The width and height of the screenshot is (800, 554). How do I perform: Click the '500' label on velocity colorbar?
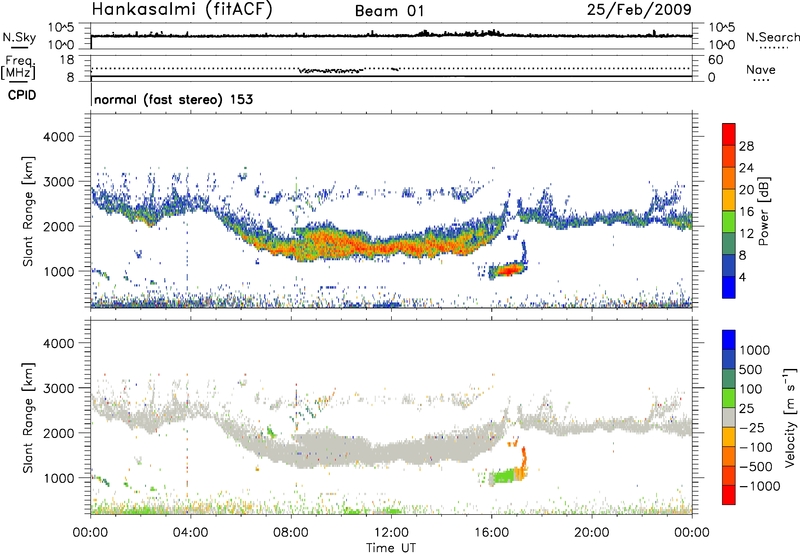[749, 369]
